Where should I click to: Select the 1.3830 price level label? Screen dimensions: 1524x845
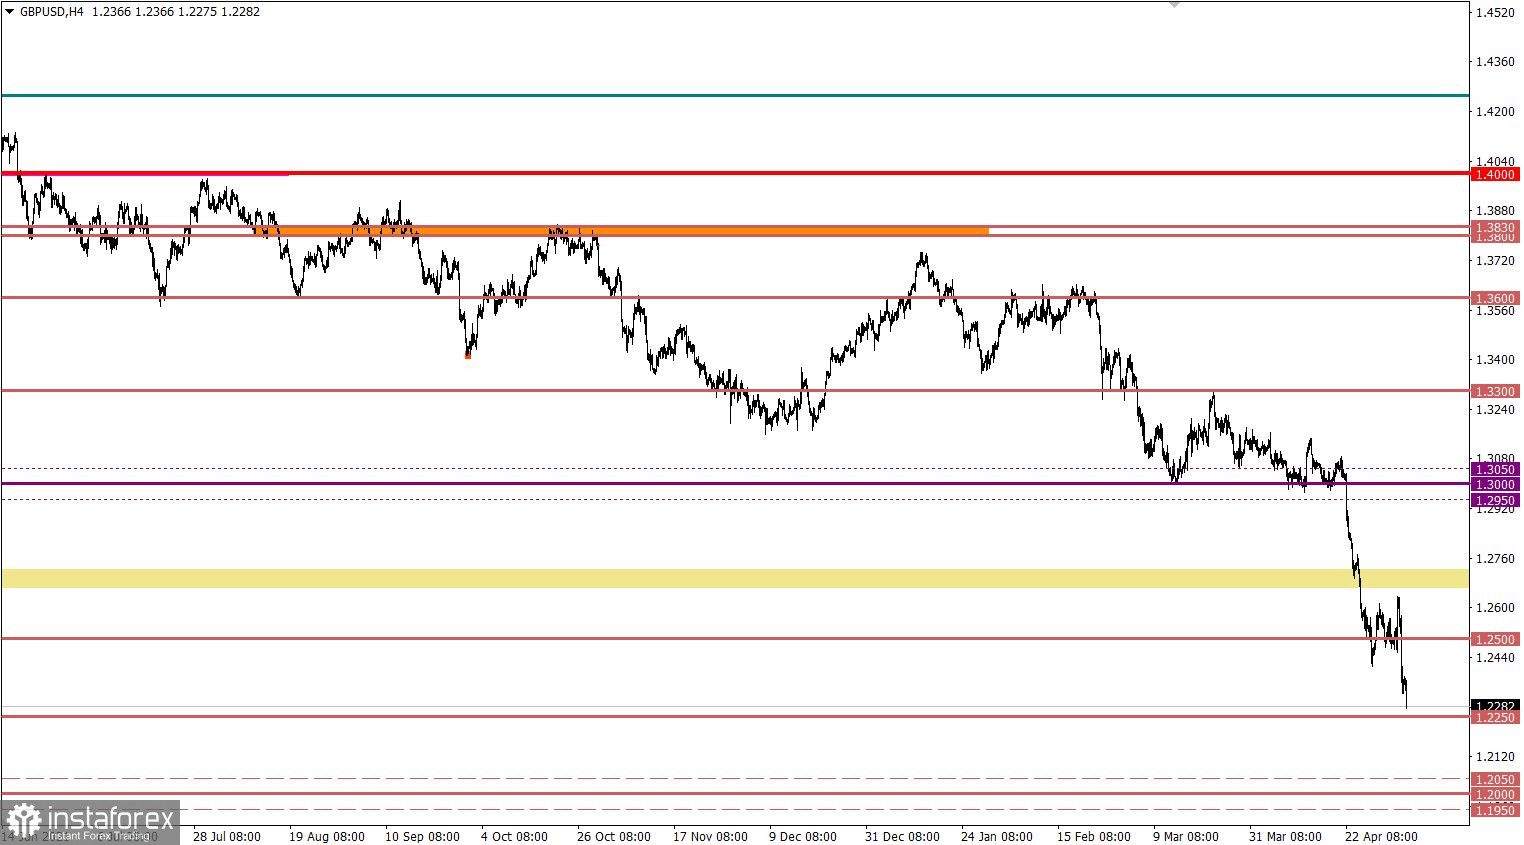coord(1495,228)
